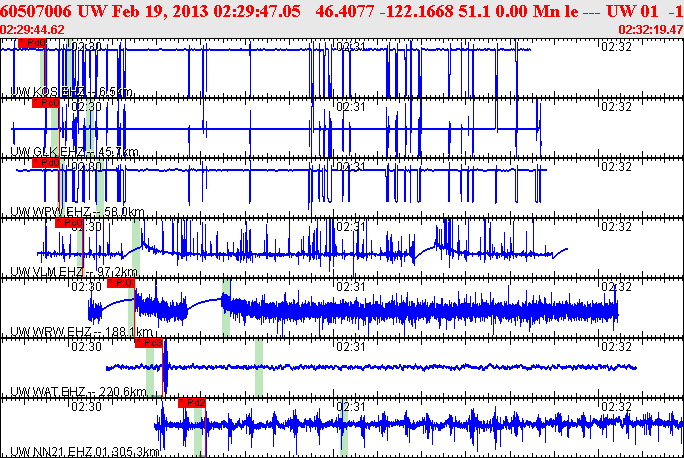The height and width of the screenshot is (458, 684).
Task: Click the 'P 0' pick flag on WRW trace
Action: coord(121,283)
